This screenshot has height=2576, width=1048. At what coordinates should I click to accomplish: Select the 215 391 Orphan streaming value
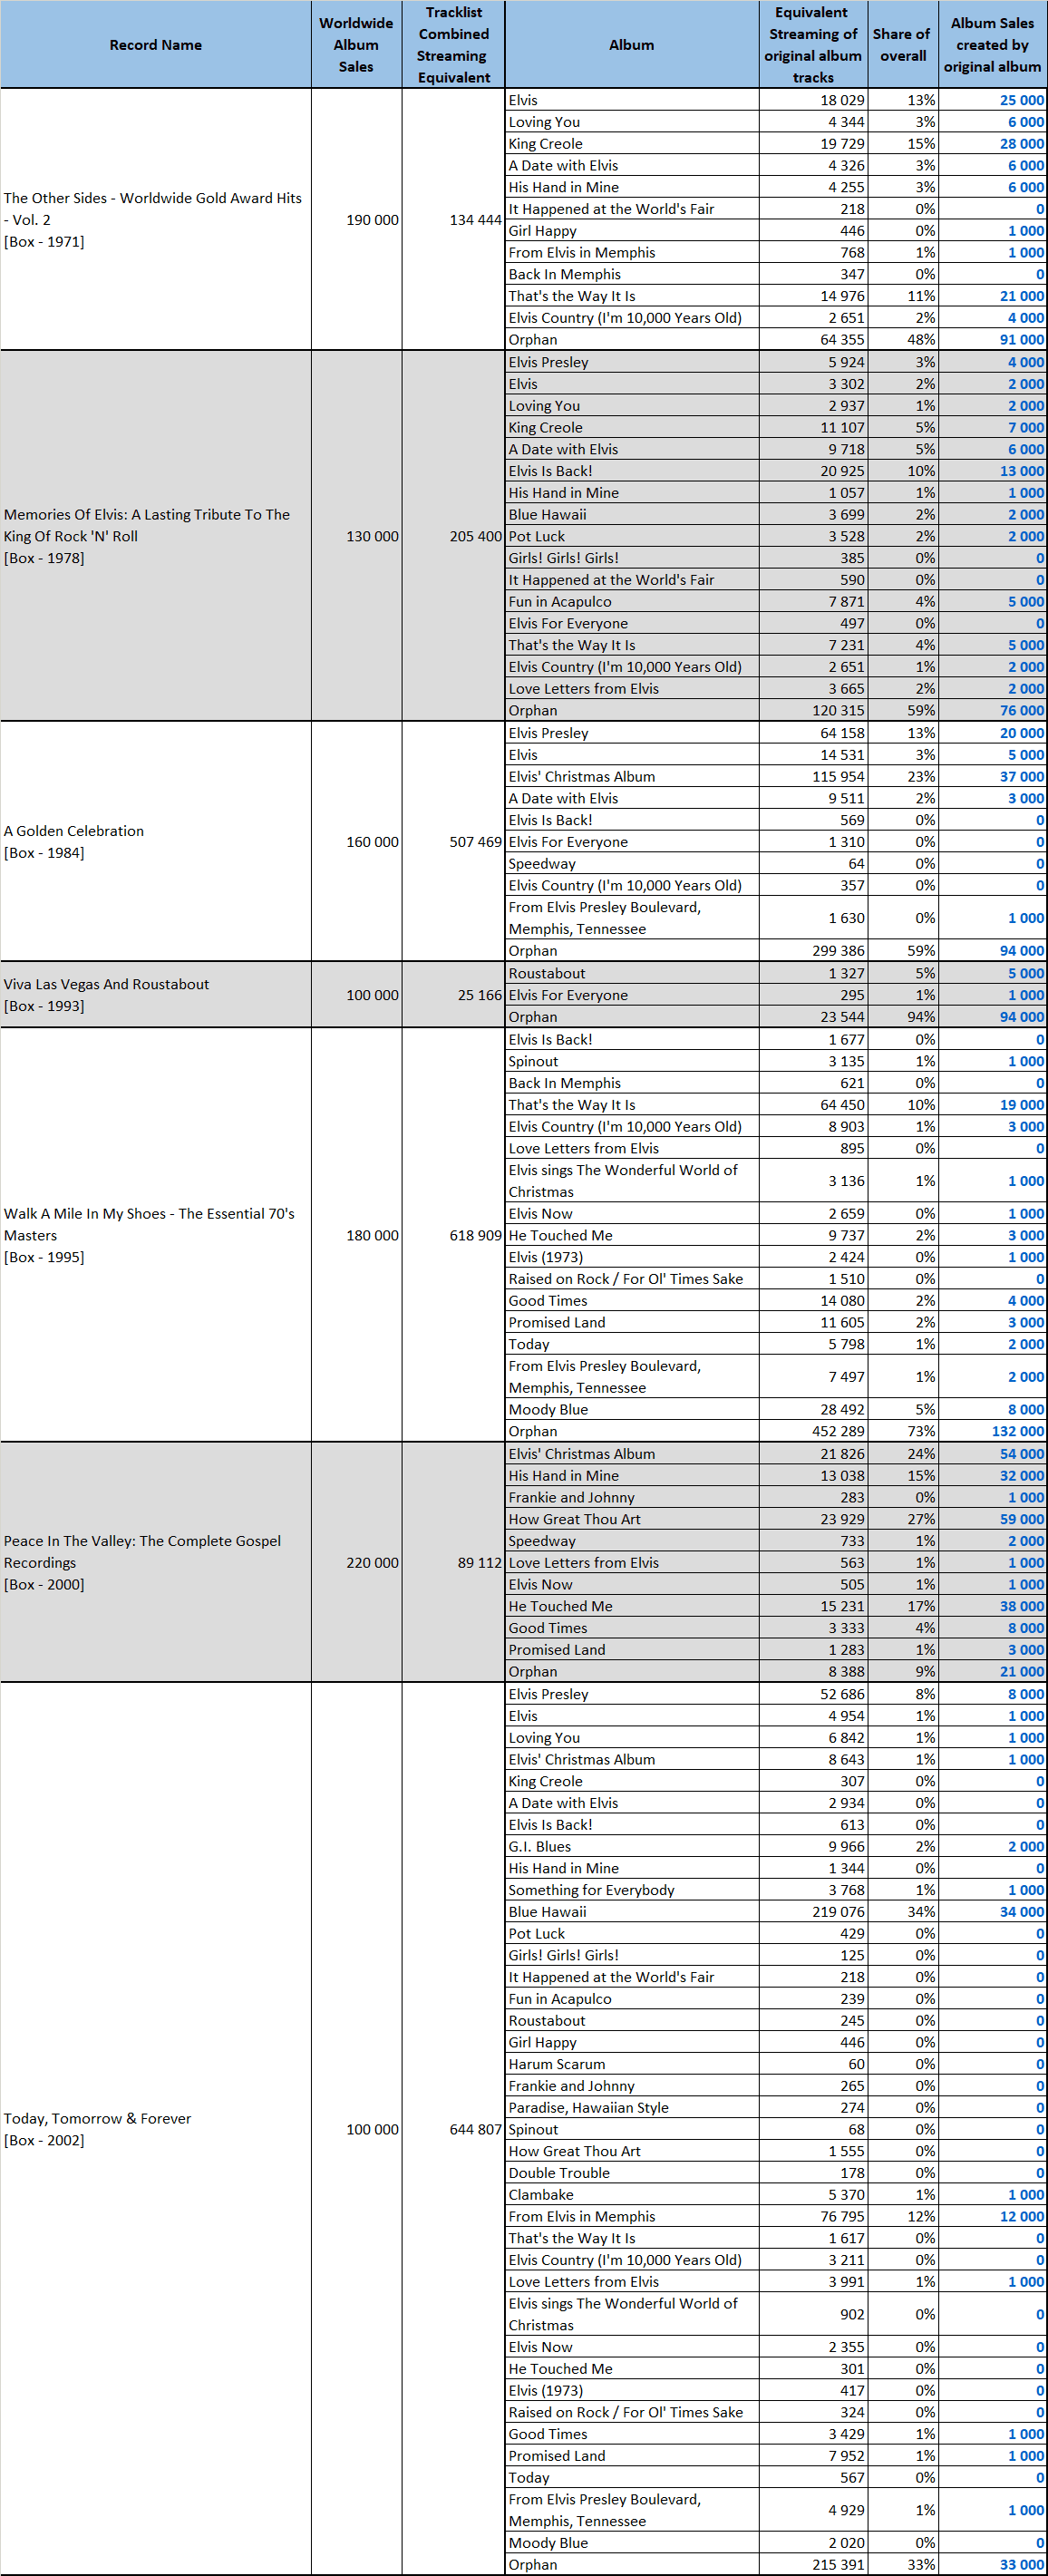(813, 2565)
